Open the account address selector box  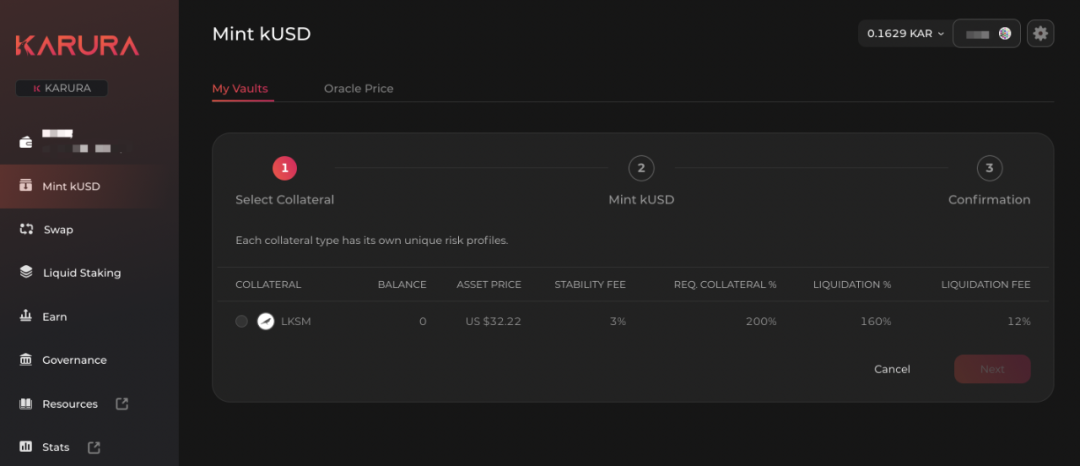tap(986, 33)
